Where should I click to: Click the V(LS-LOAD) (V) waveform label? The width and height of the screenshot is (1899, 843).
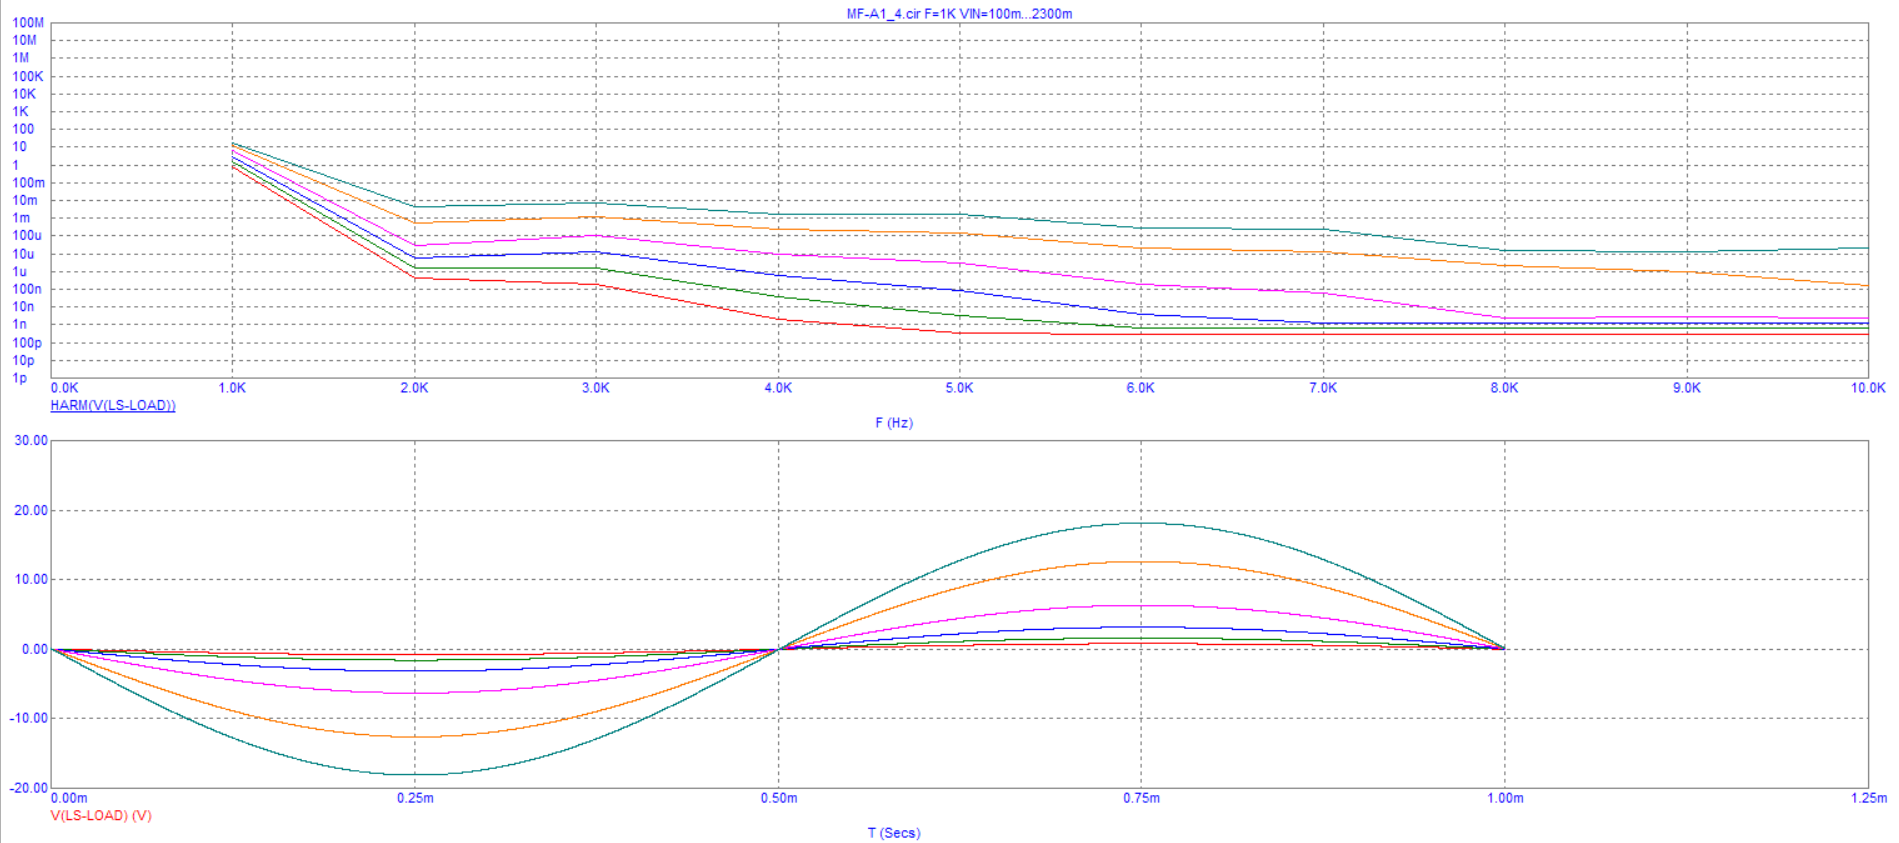[101, 815]
